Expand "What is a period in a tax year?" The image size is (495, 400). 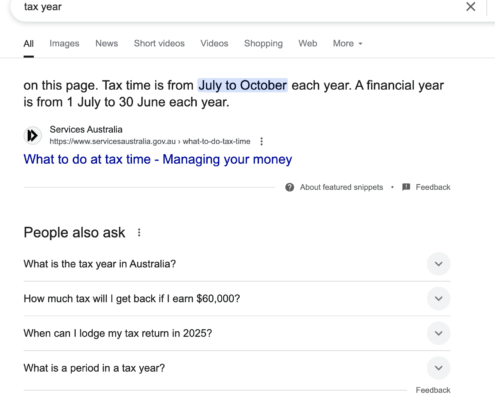pyautogui.click(x=439, y=368)
